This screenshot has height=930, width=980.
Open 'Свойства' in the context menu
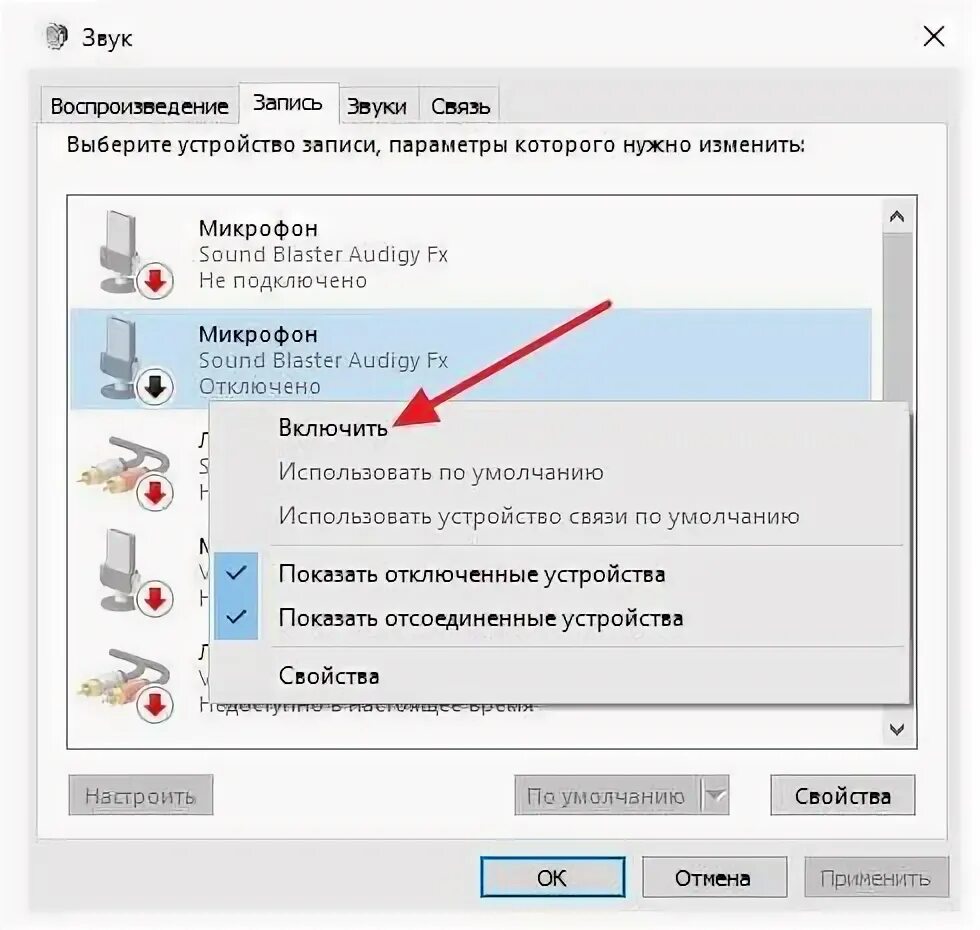pyautogui.click(x=329, y=676)
